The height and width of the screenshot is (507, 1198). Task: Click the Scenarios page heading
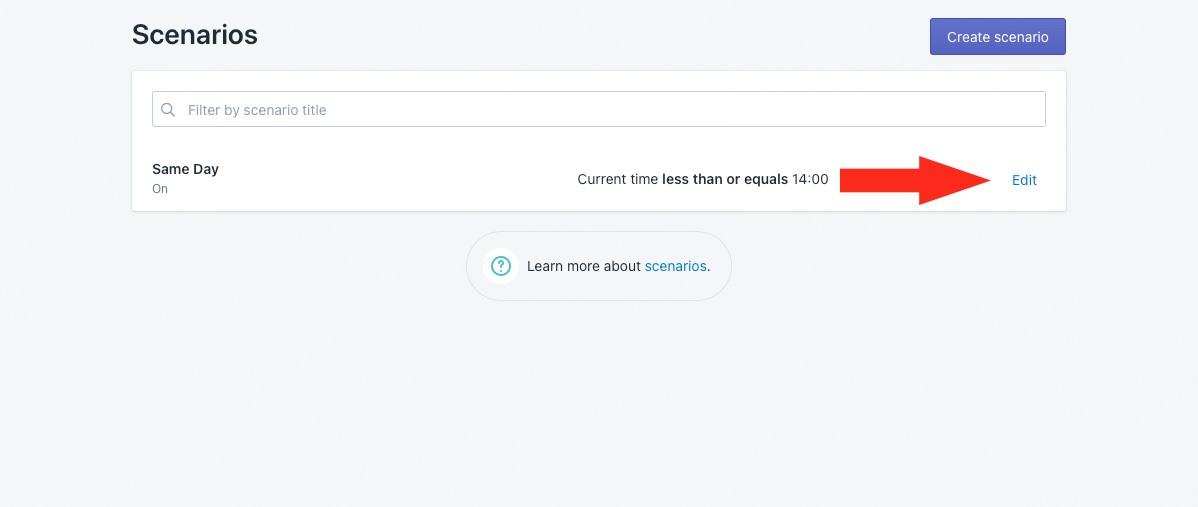195,35
